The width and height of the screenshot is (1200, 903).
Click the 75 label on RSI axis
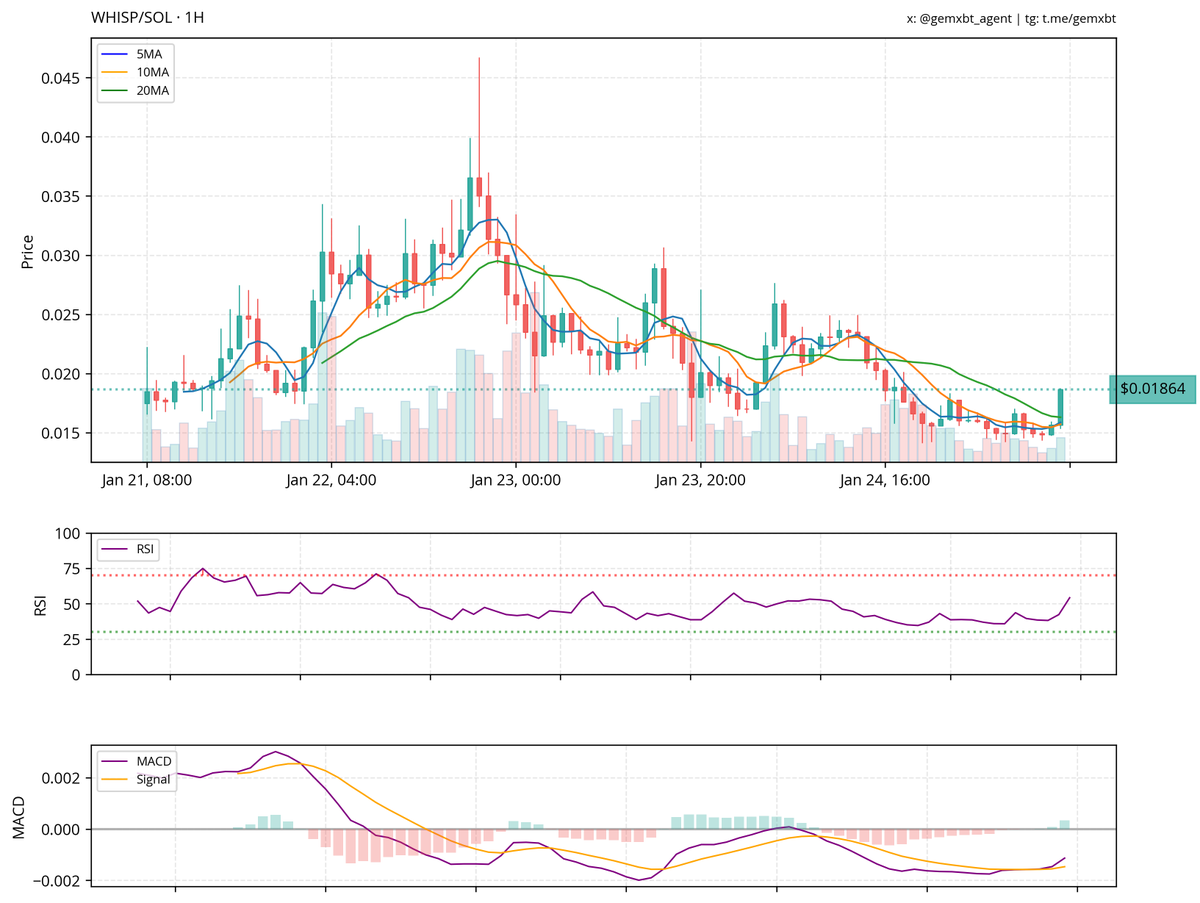[x=74, y=569]
